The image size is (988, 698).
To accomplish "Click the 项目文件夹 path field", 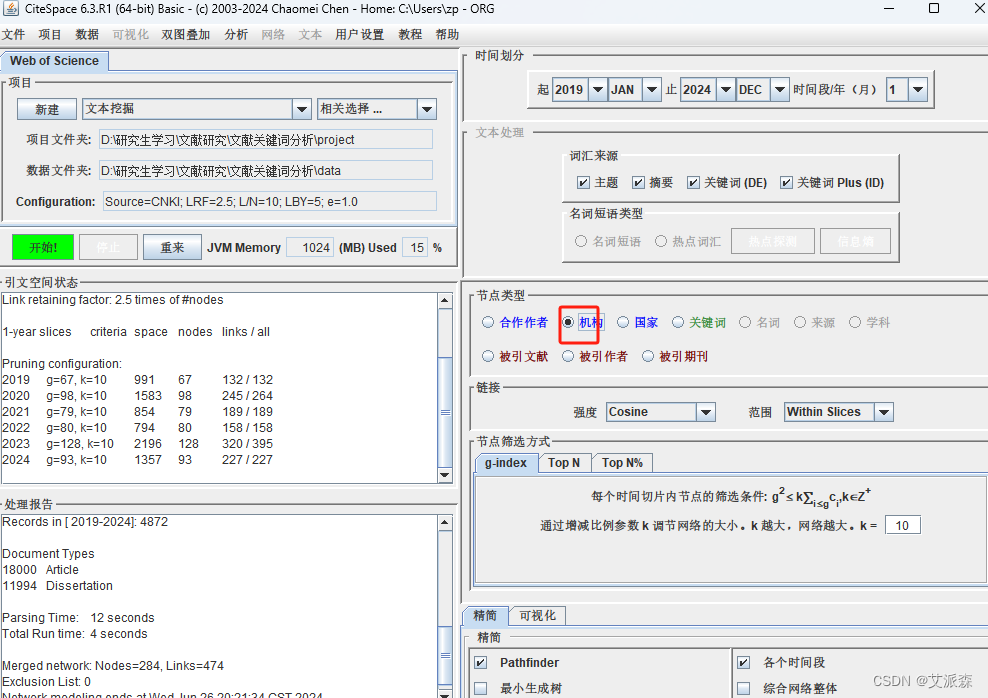I will click(266, 139).
